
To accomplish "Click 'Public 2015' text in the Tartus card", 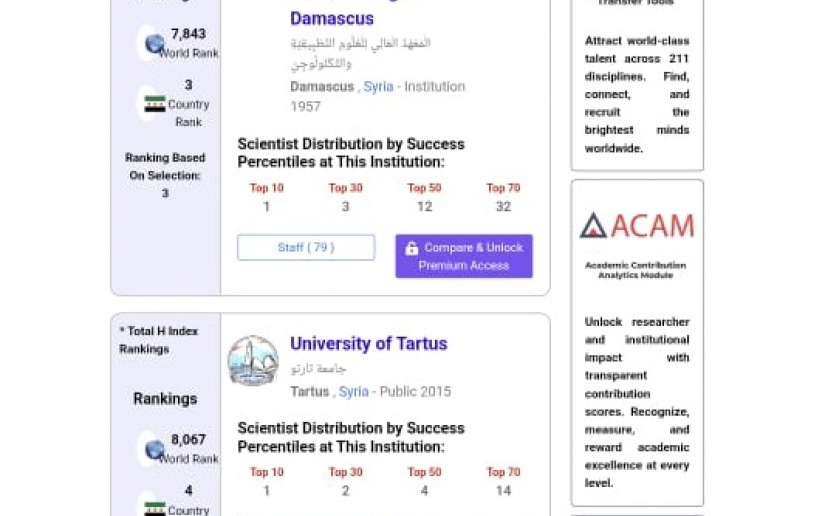I will coord(415,391).
